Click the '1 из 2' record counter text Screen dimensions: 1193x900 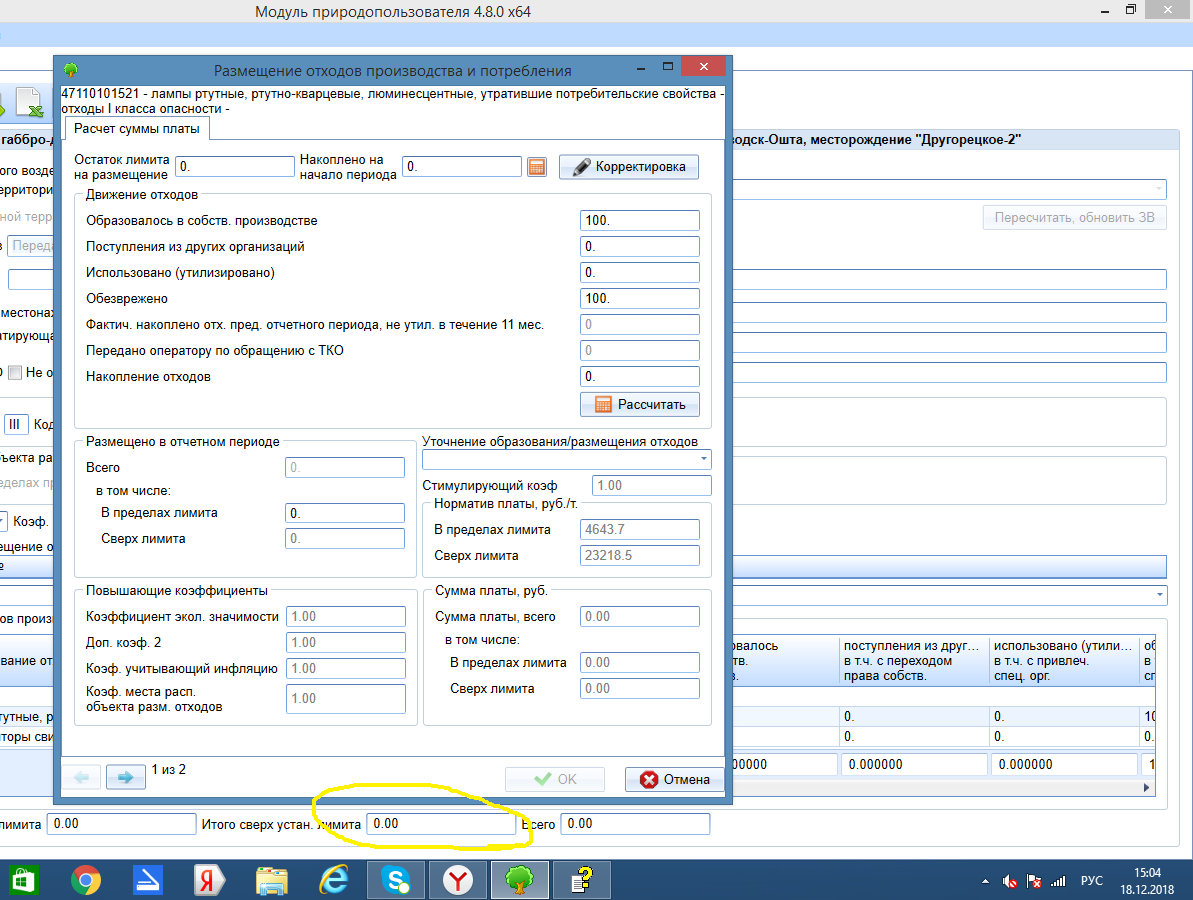point(168,769)
